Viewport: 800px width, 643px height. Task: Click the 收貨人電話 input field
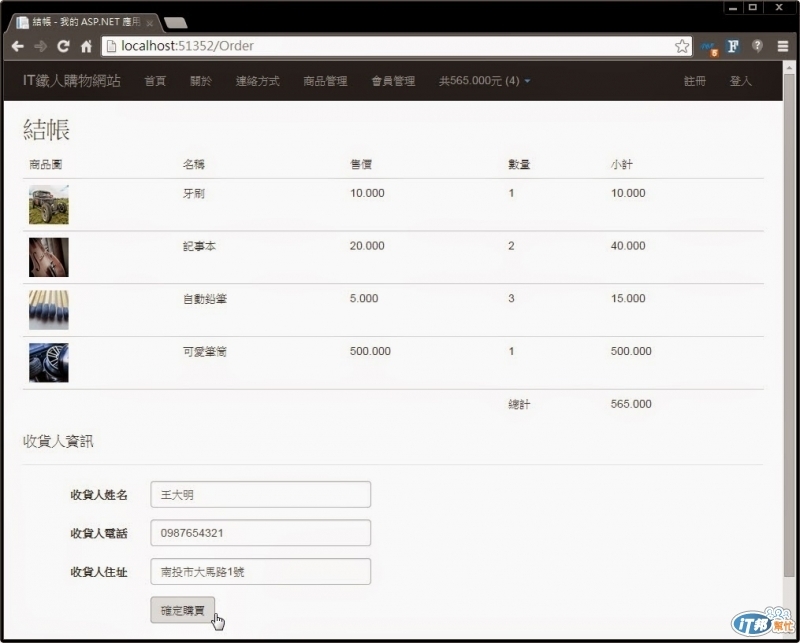[261, 533]
